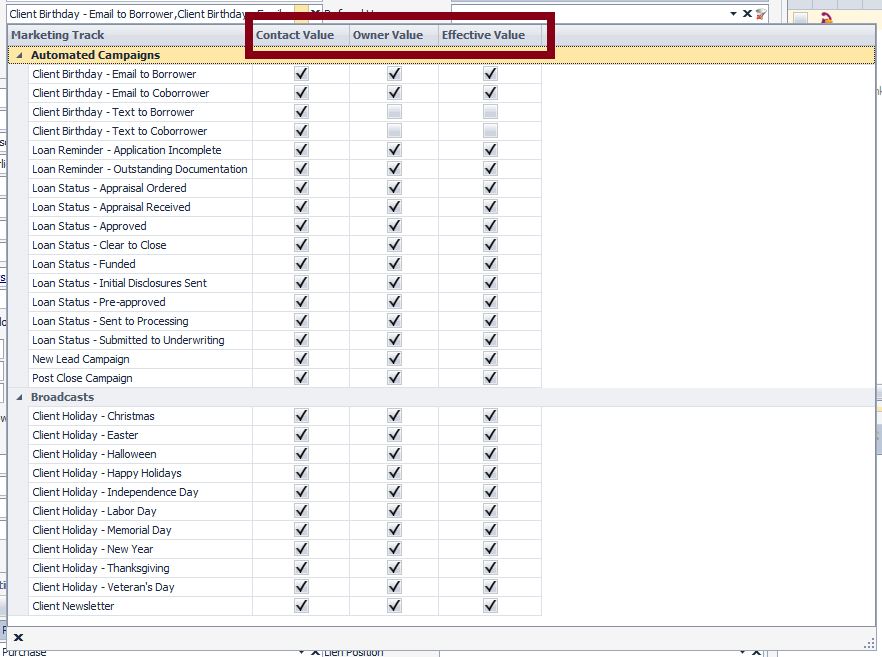Clear the filter text using the X icon

click(x=747, y=13)
